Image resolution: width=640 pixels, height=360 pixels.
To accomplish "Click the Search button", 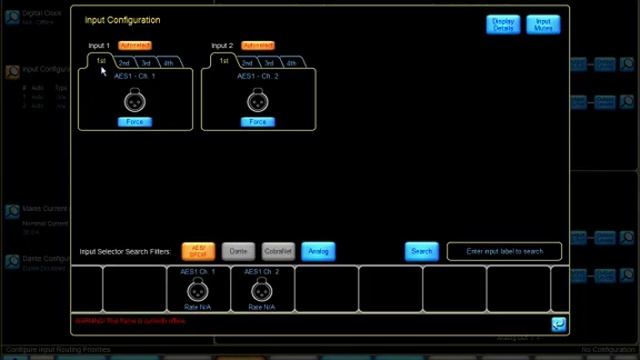I will 422,251.
